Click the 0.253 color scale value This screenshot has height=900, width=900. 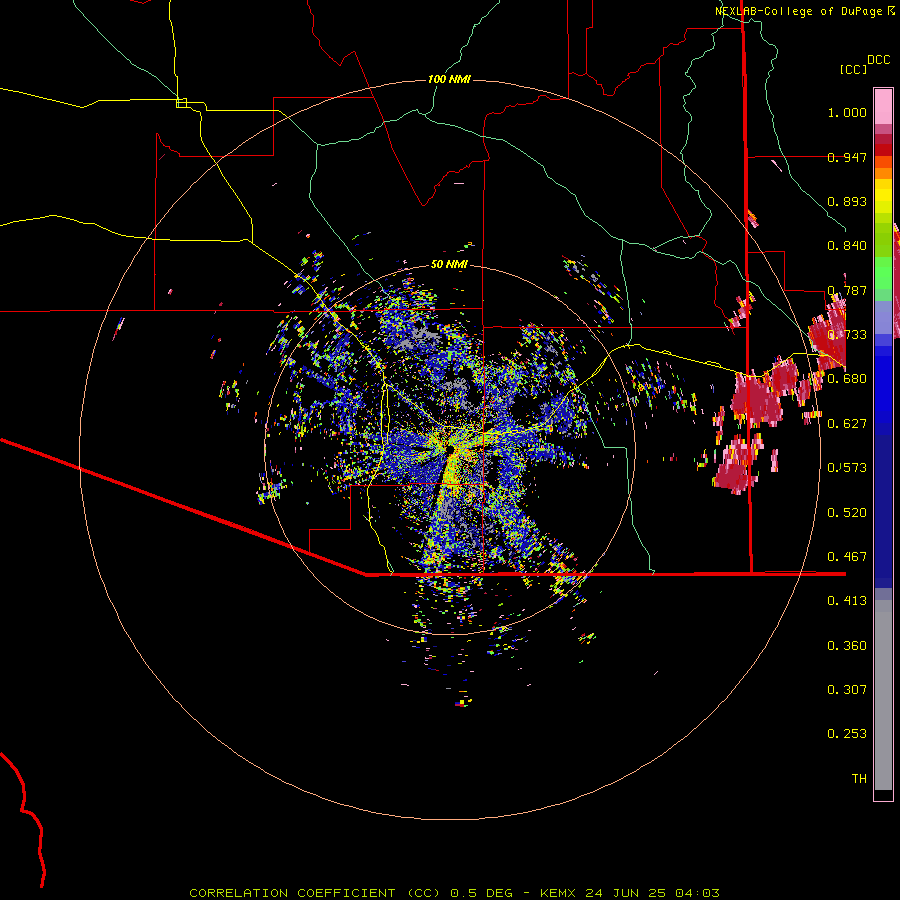pos(847,734)
